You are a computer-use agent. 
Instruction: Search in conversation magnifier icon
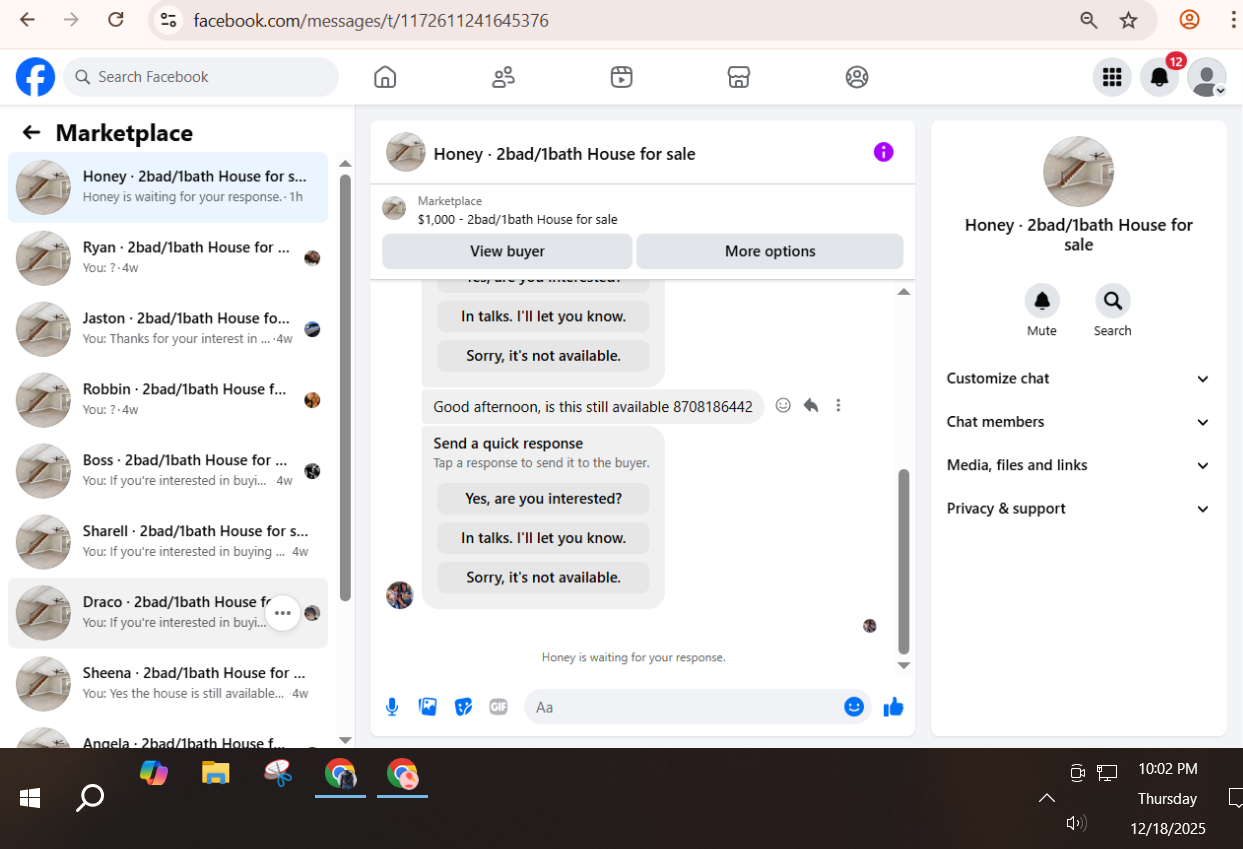(1112, 301)
